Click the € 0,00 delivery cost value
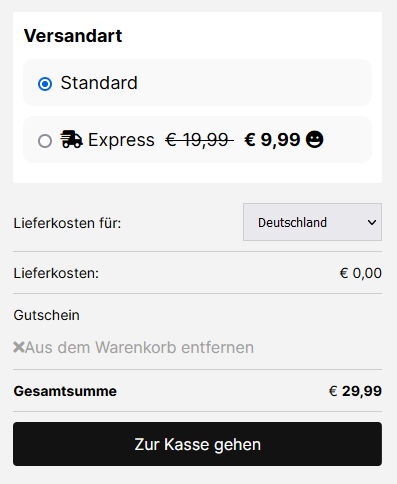The width and height of the screenshot is (397, 484). coord(361,273)
